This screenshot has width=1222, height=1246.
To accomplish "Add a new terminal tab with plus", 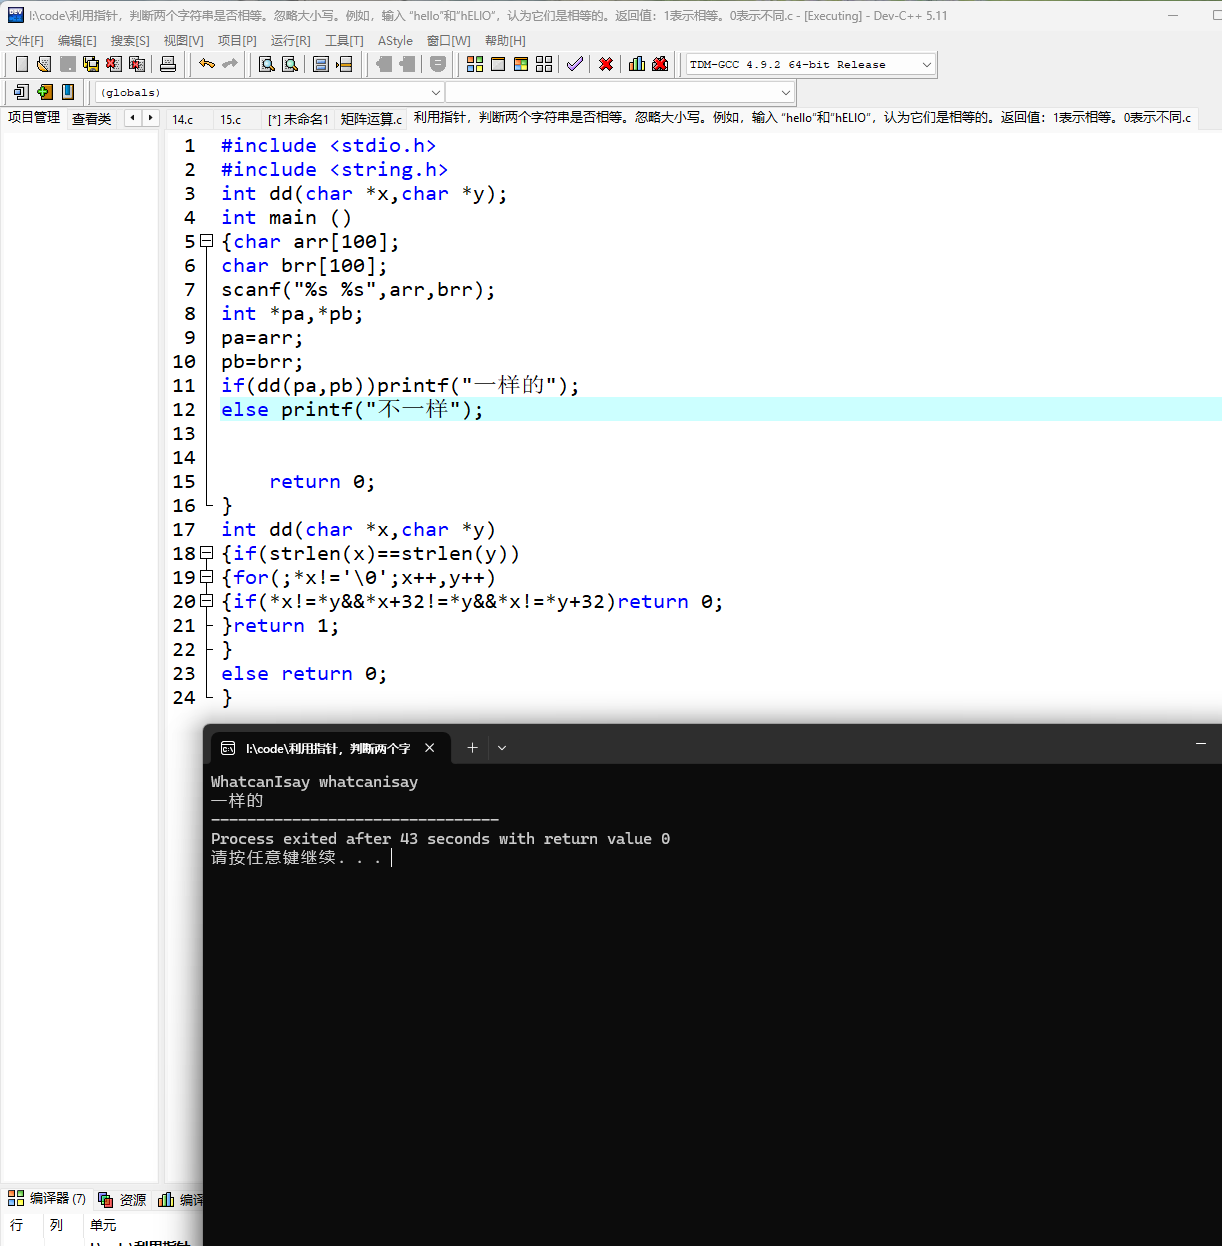I will coord(472,748).
